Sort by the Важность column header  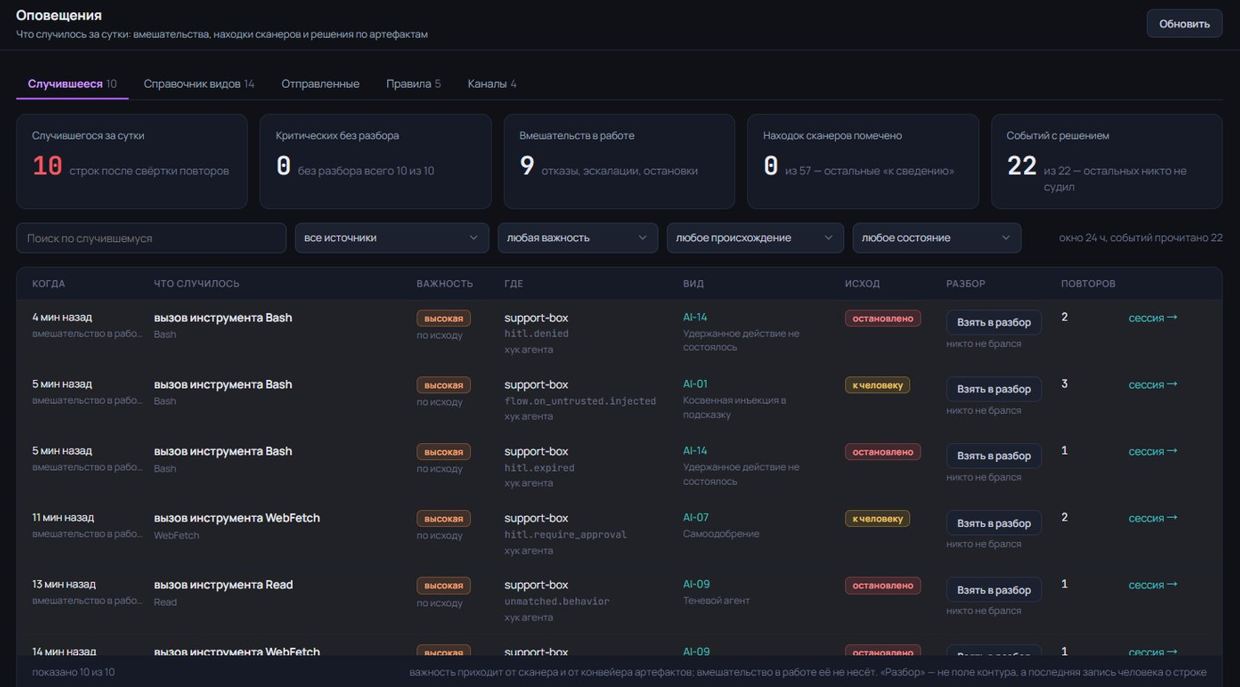coord(445,284)
